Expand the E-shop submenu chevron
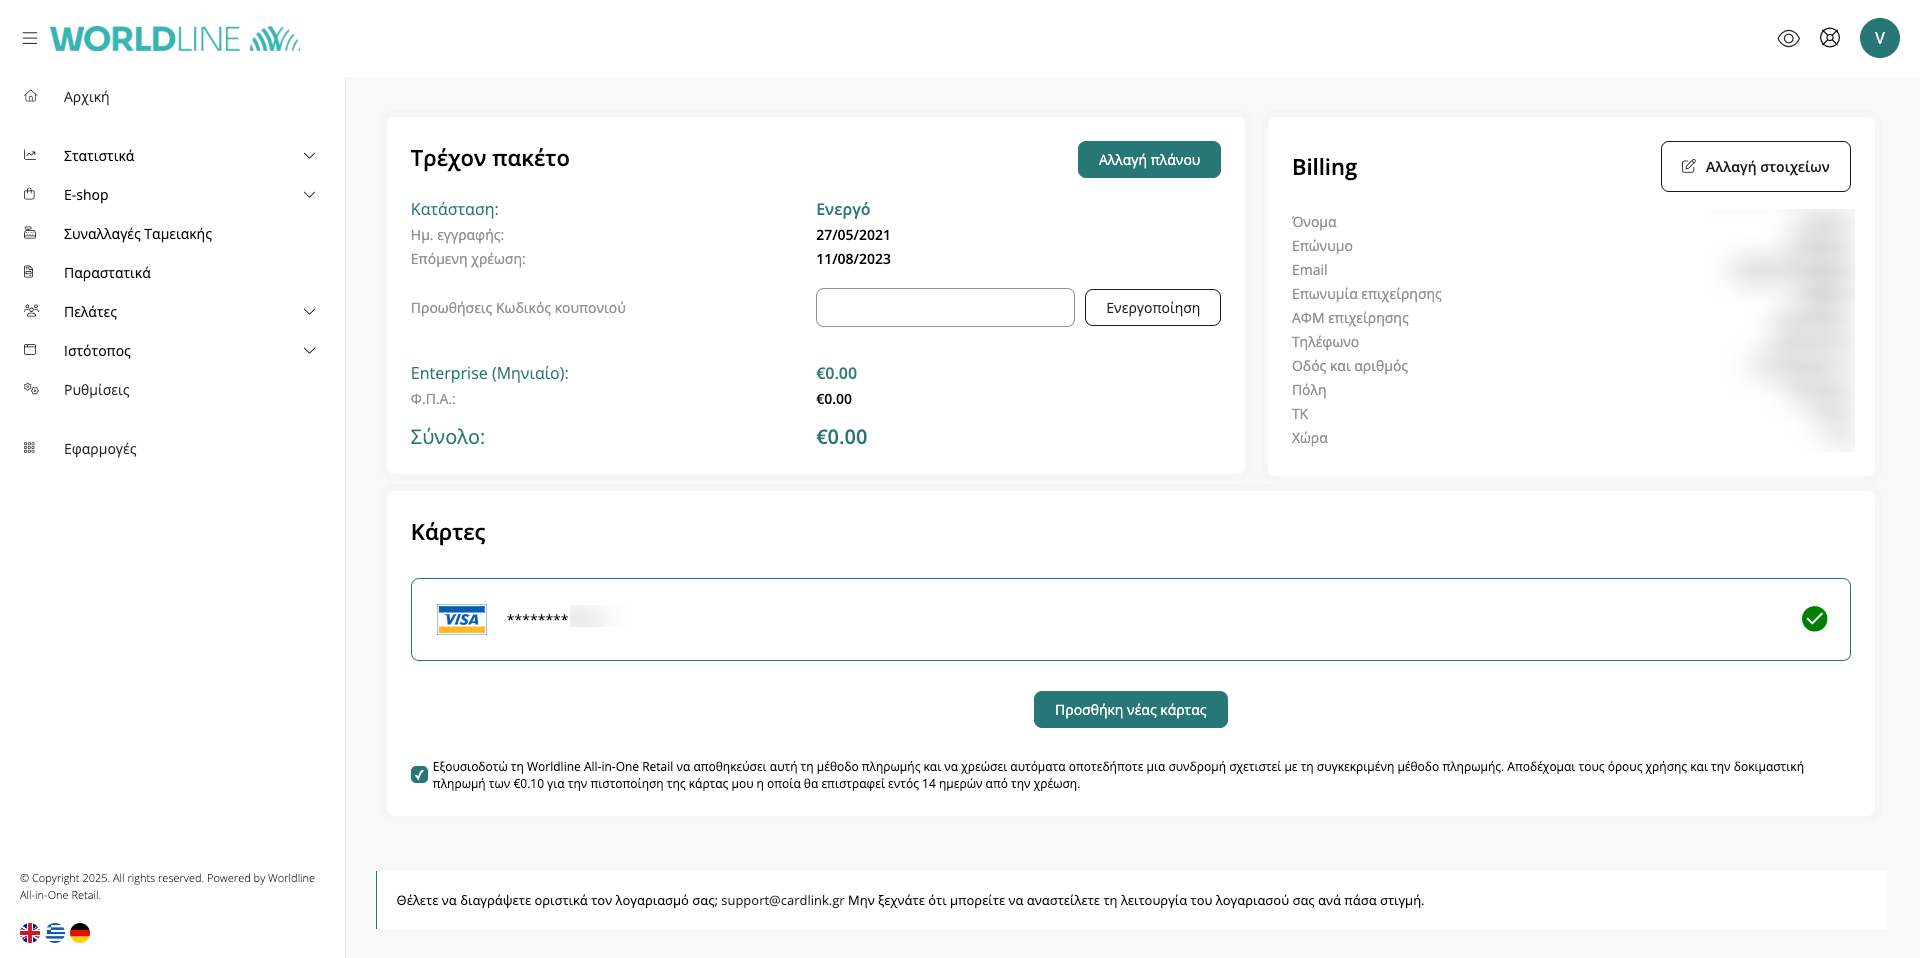 (x=309, y=195)
